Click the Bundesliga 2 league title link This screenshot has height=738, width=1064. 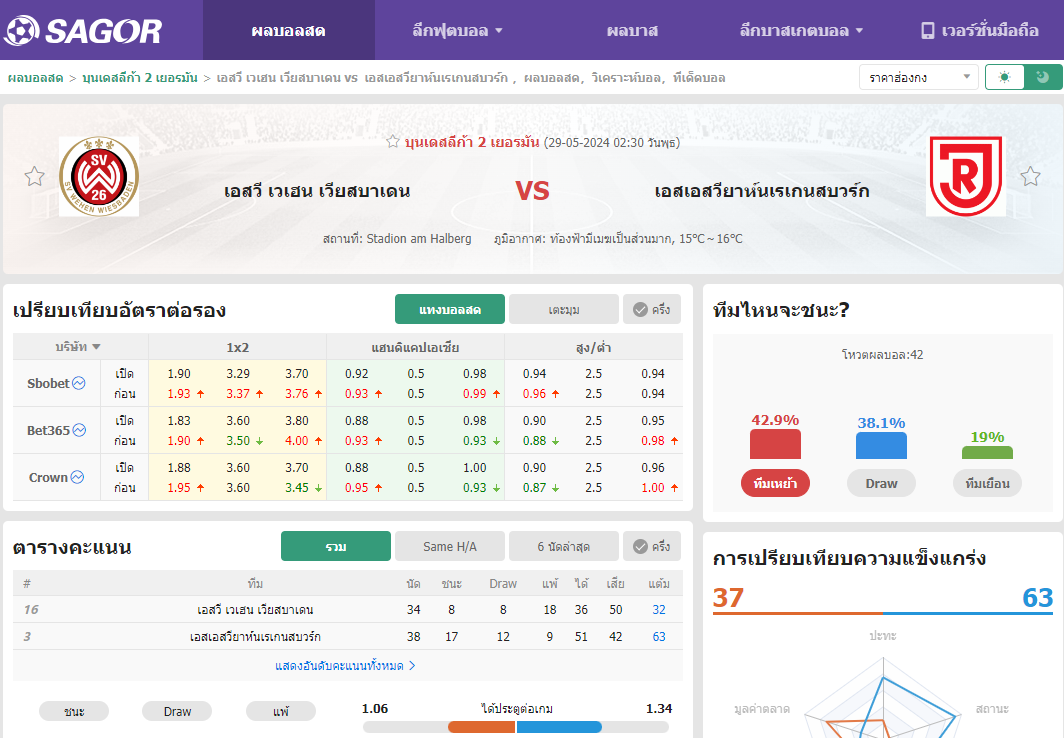pos(472,142)
